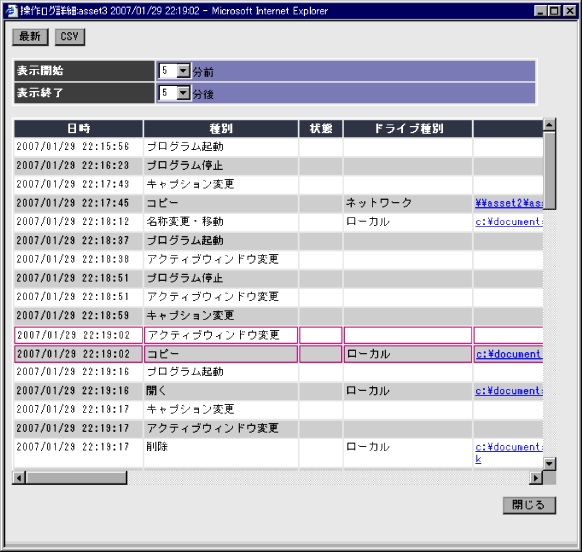This screenshot has height=552, width=582.
Task: Open the \\asset2 network path link
Action: point(509,203)
